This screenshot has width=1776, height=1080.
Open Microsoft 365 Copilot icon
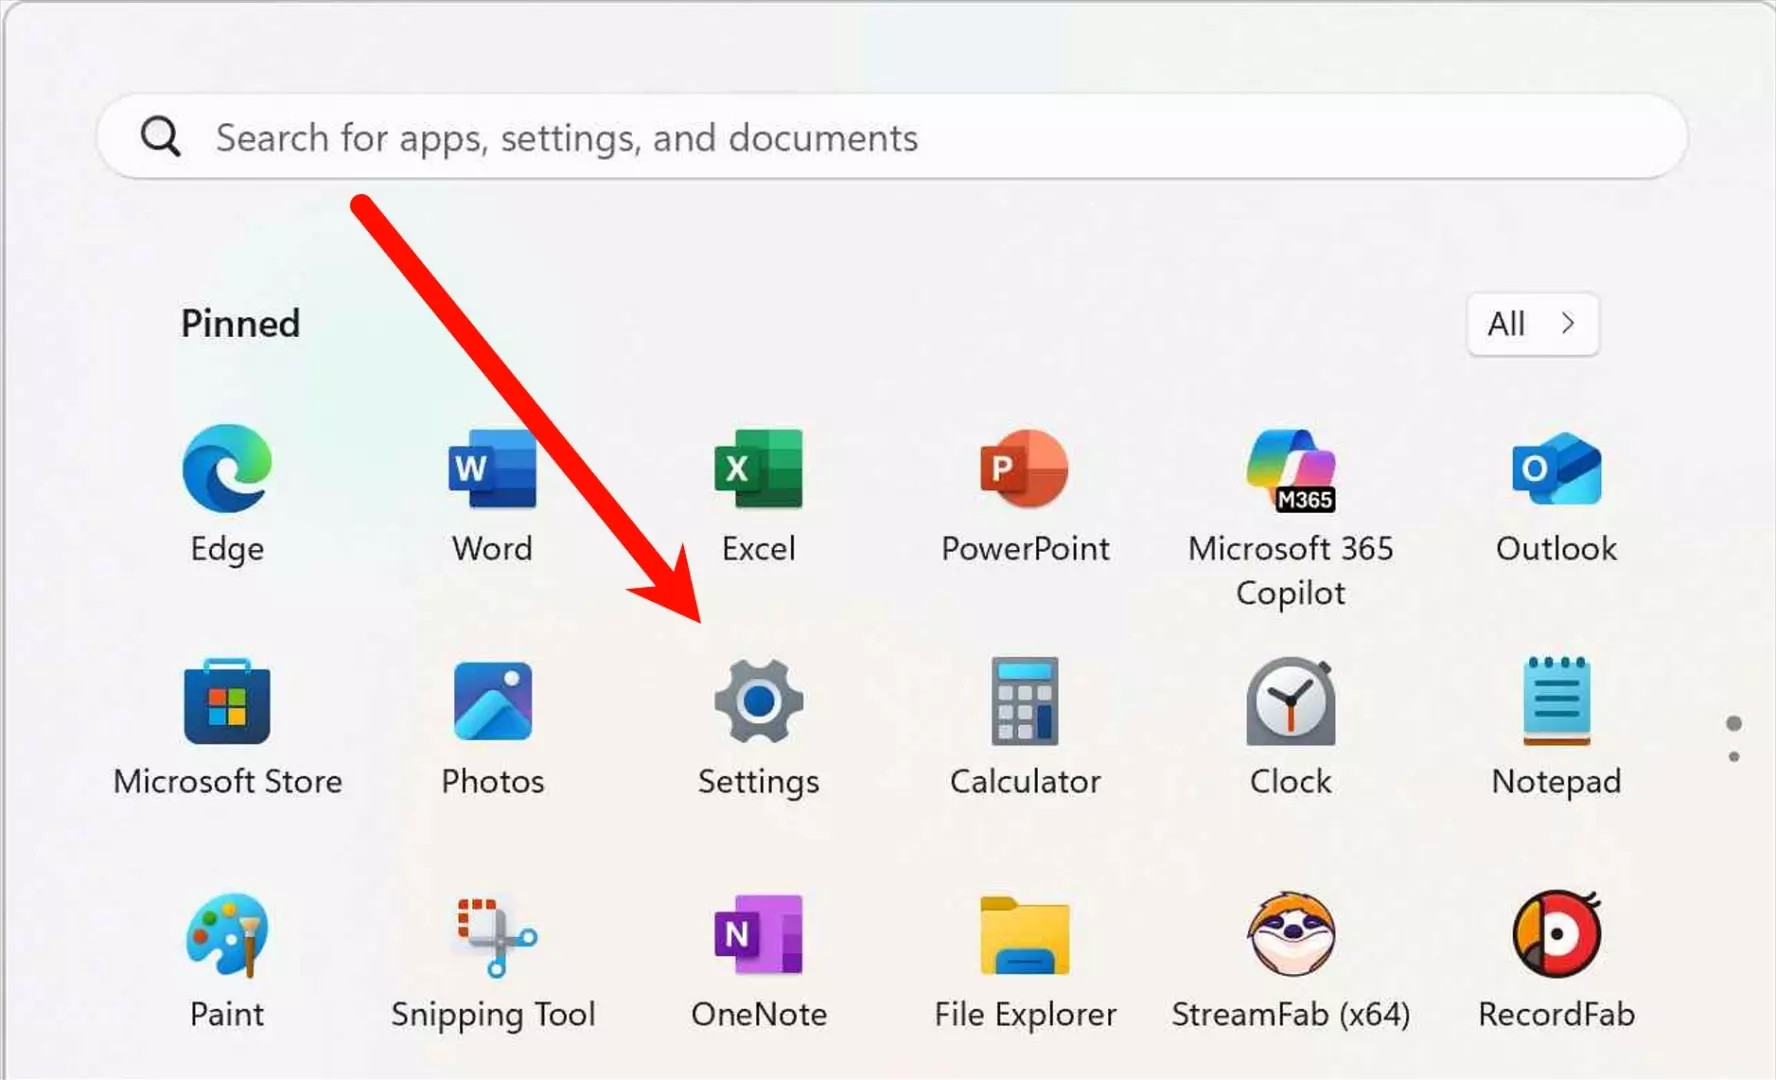click(x=1290, y=470)
